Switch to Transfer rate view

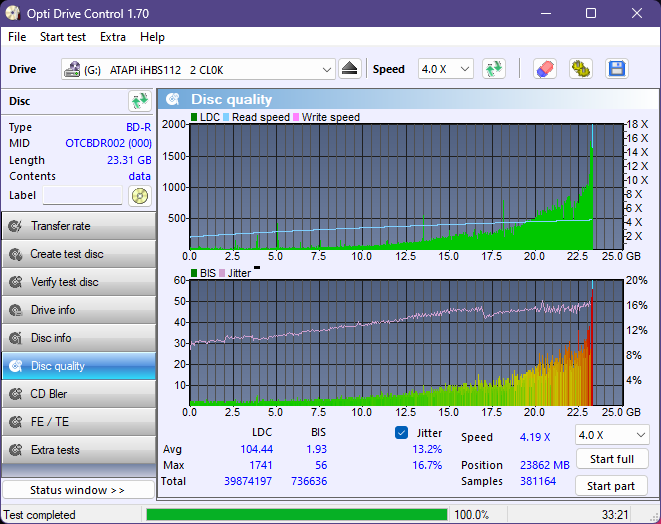79,226
